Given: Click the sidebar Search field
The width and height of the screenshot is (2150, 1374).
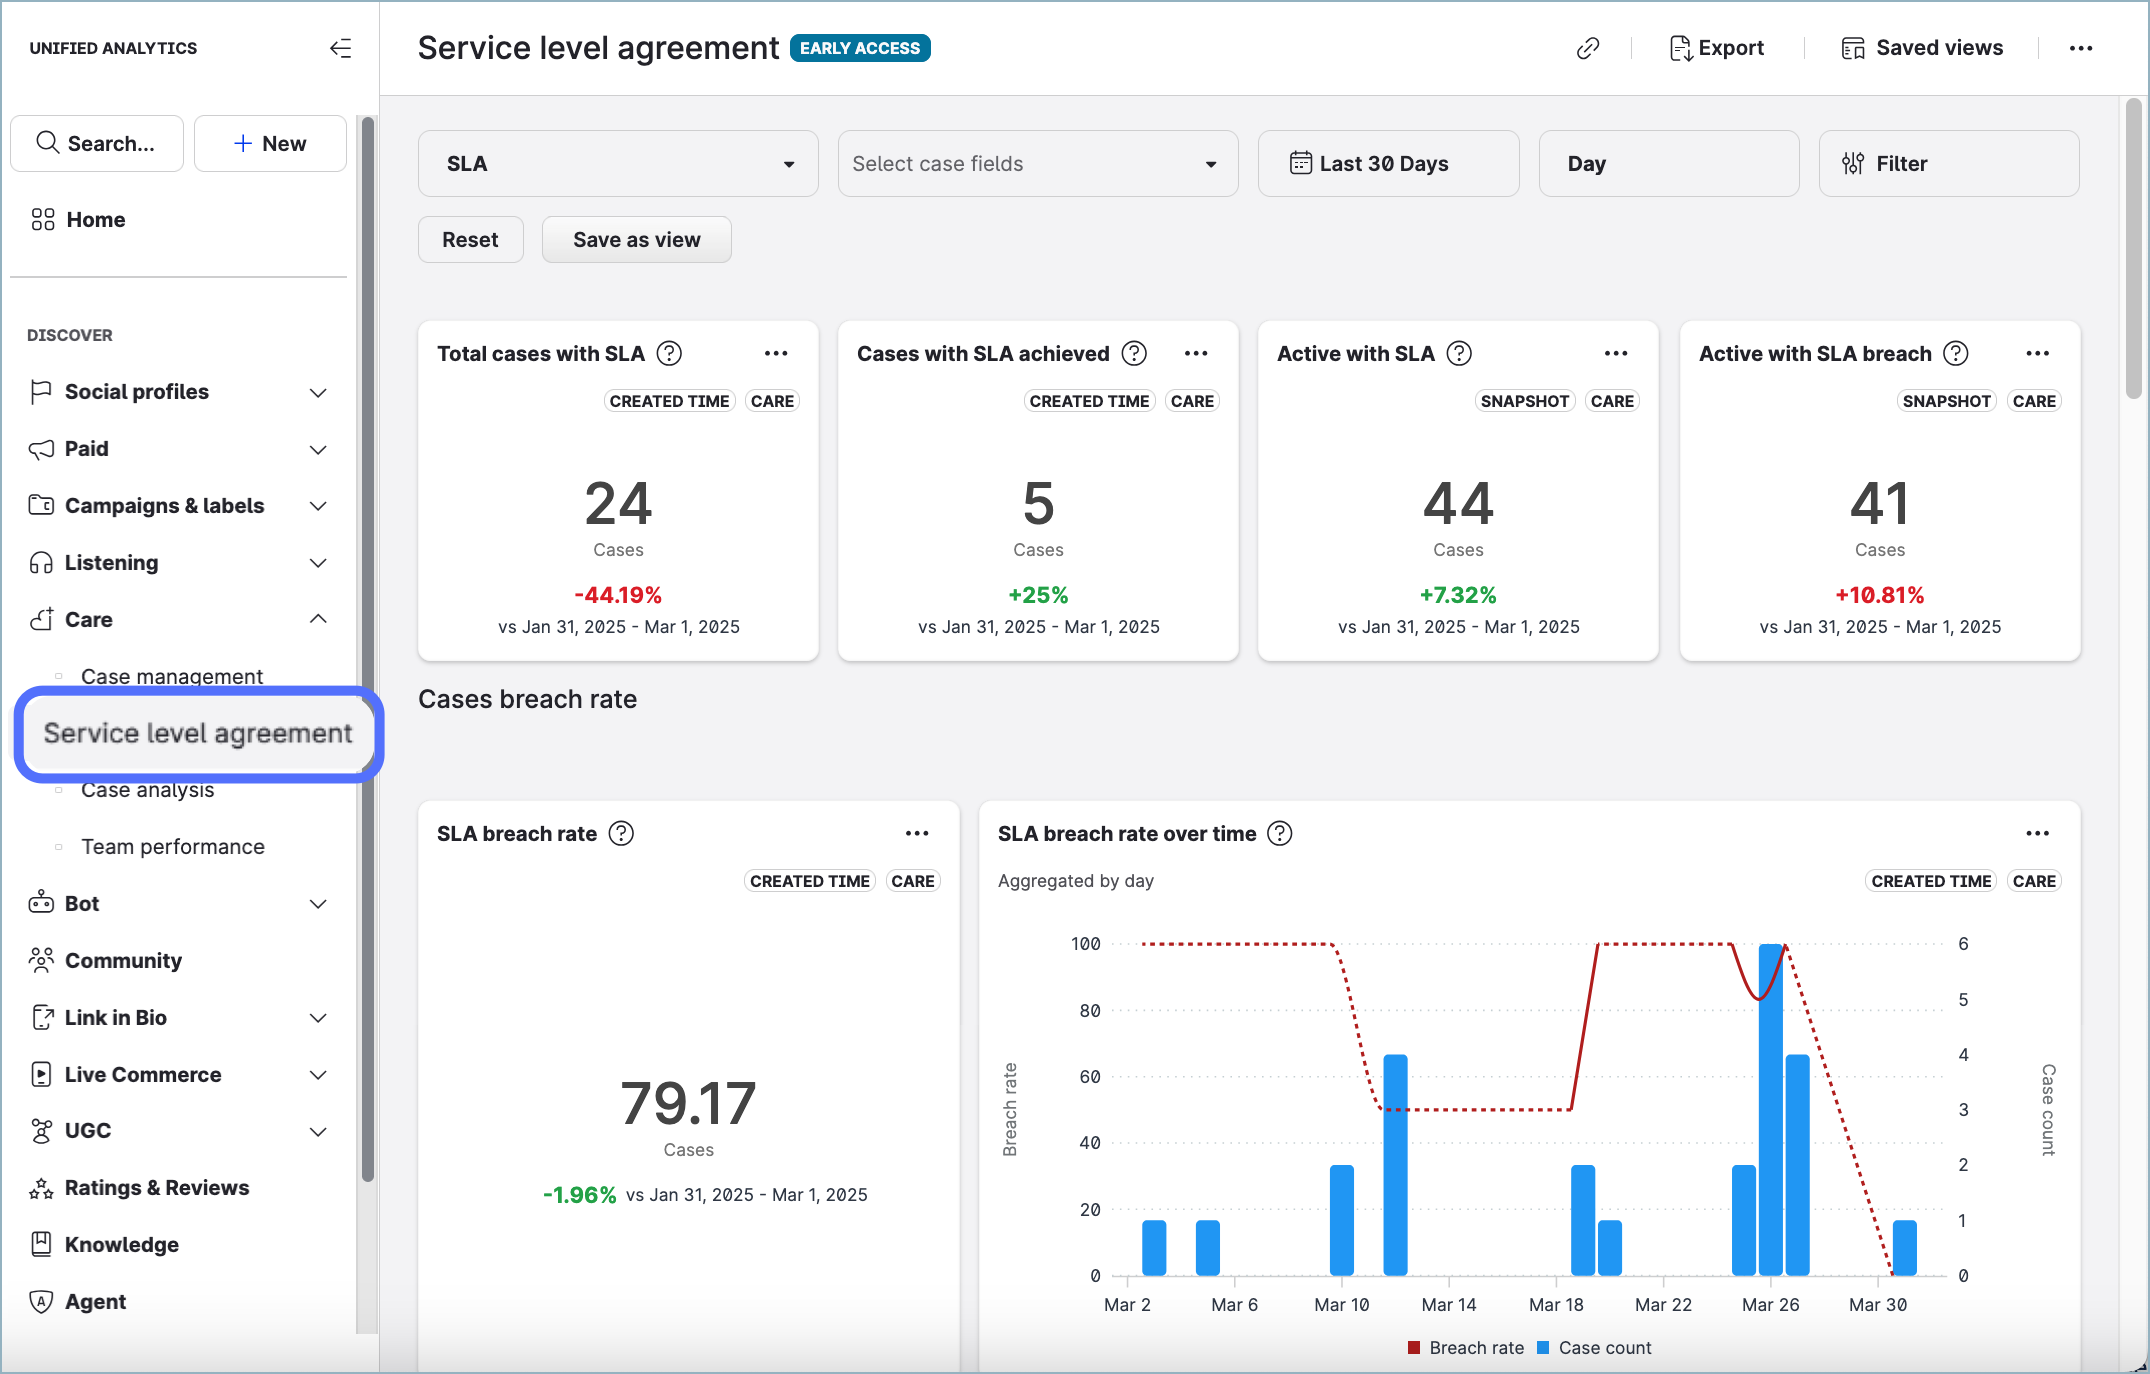Looking at the screenshot, I should [97, 143].
